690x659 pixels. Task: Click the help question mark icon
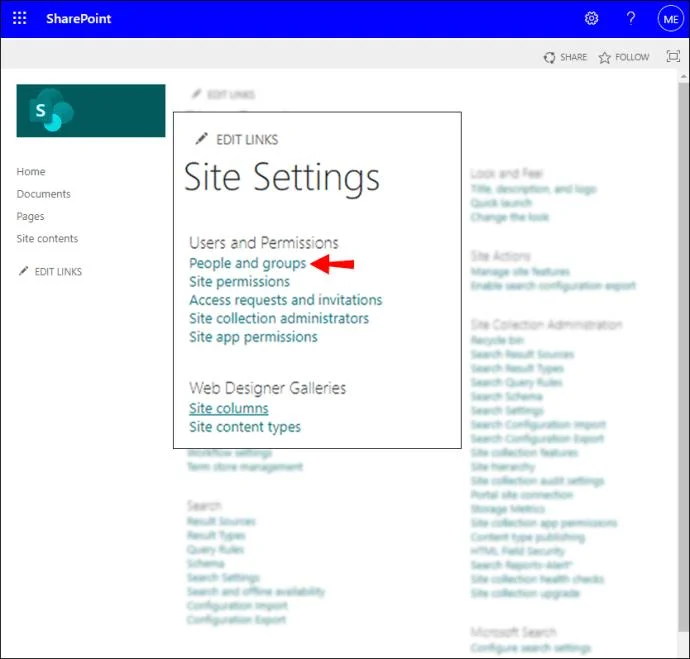631,18
